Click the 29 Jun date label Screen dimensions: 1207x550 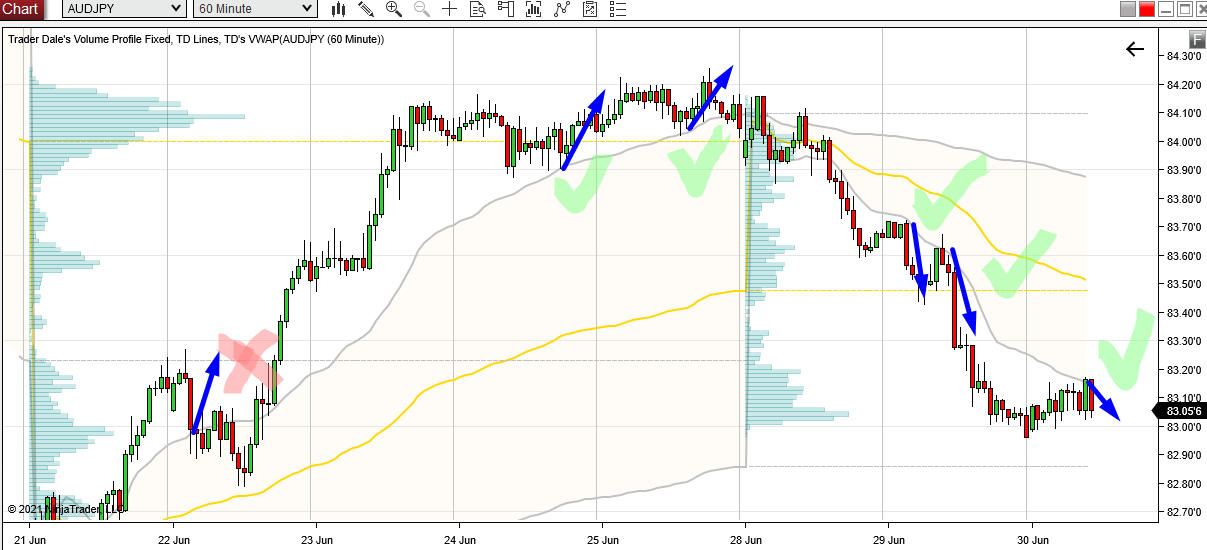click(887, 538)
